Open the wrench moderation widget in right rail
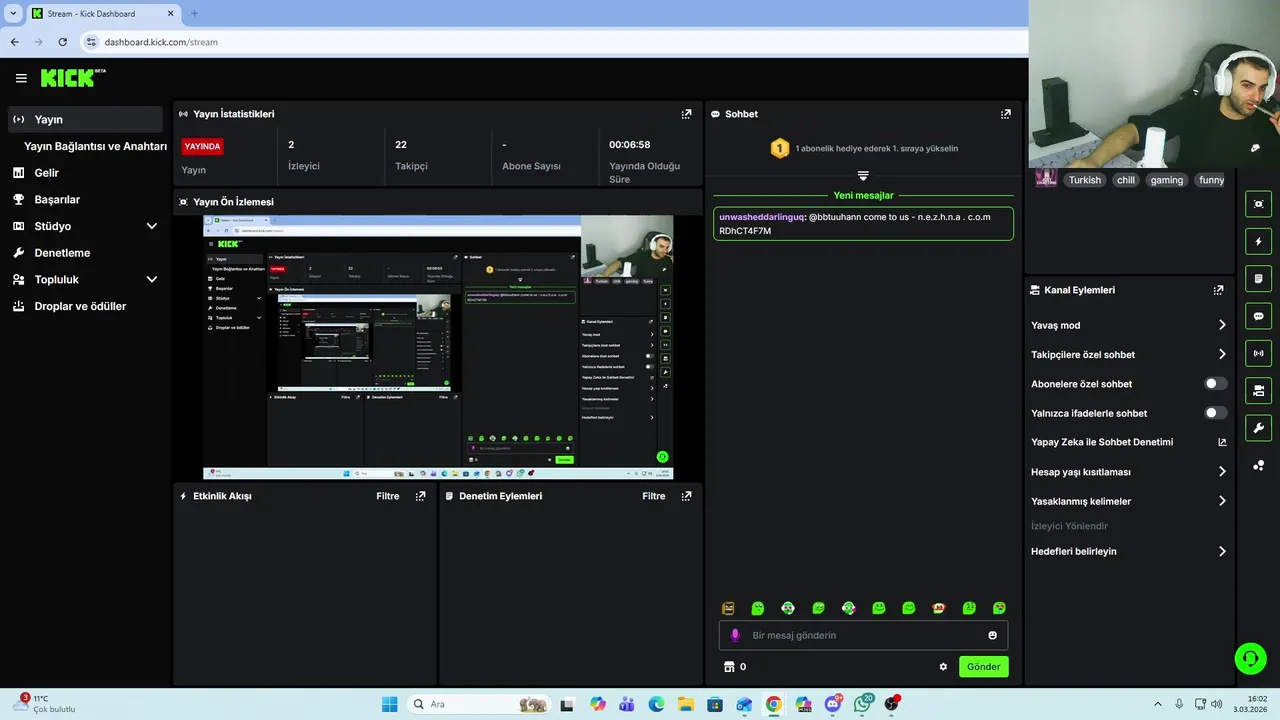Screen dimensions: 1280x720 click(1258, 428)
